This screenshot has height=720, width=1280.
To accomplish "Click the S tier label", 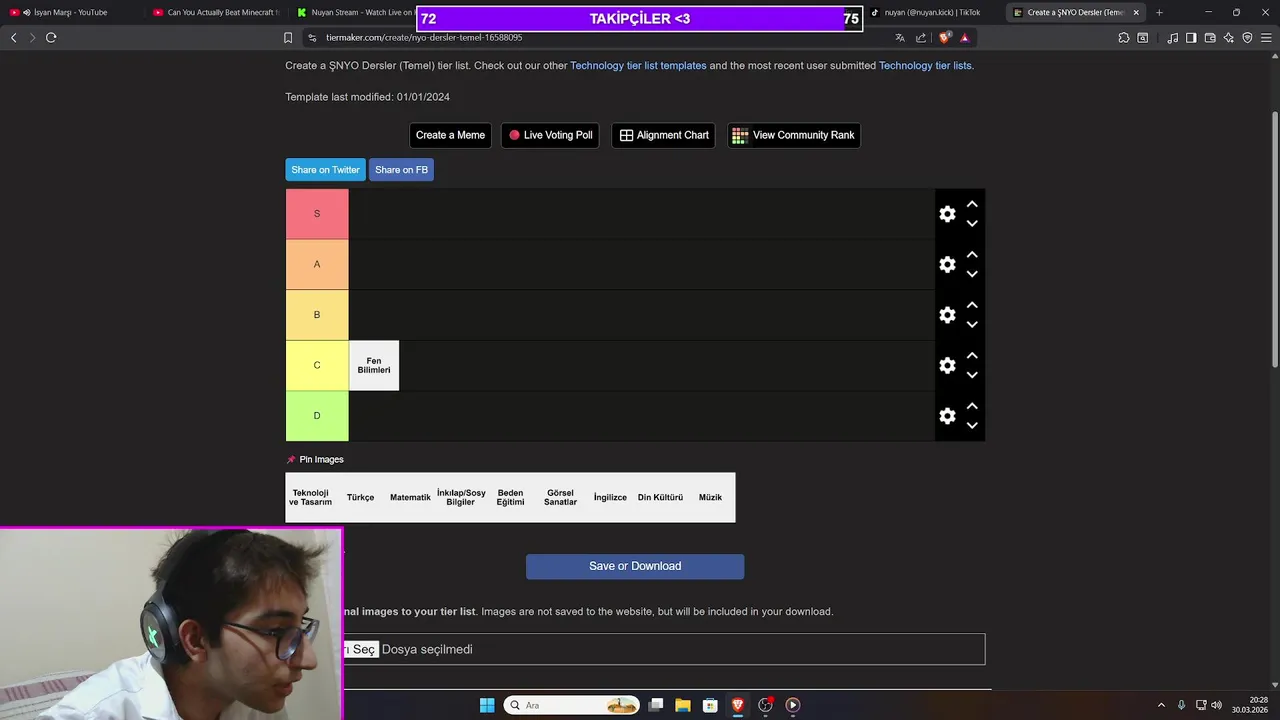I will (x=317, y=214).
